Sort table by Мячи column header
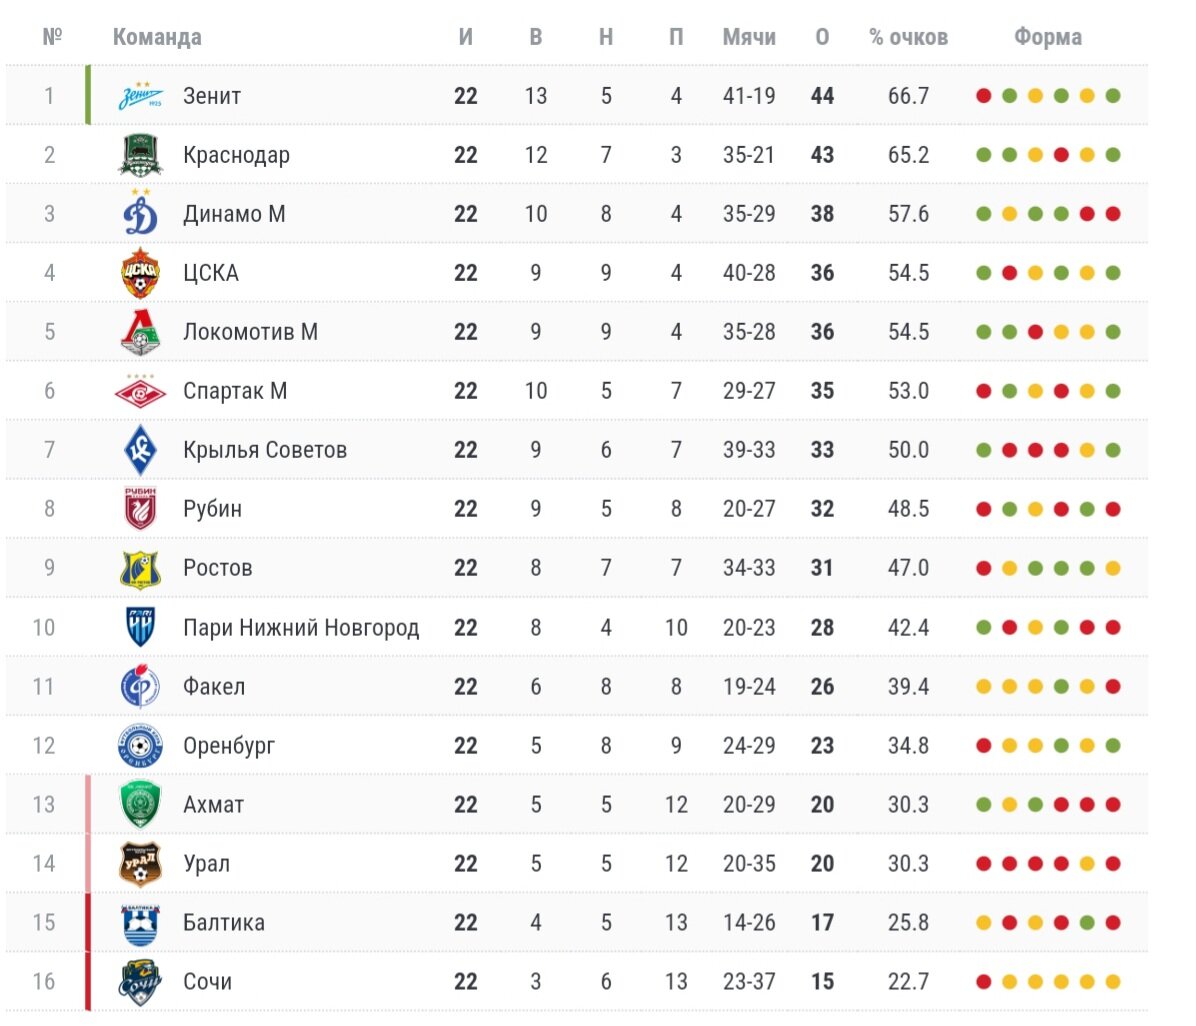 [749, 37]
